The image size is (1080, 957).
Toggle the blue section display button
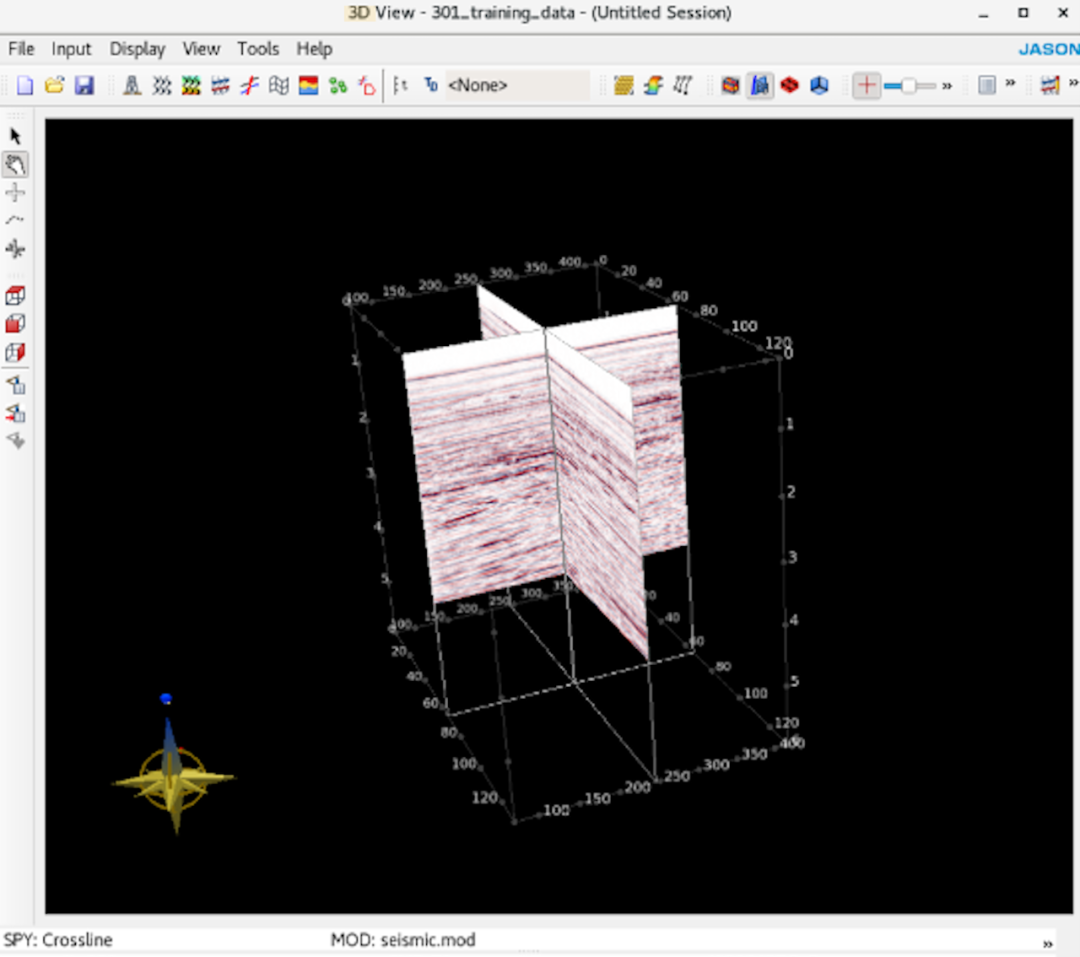click(x=760, y=86)
